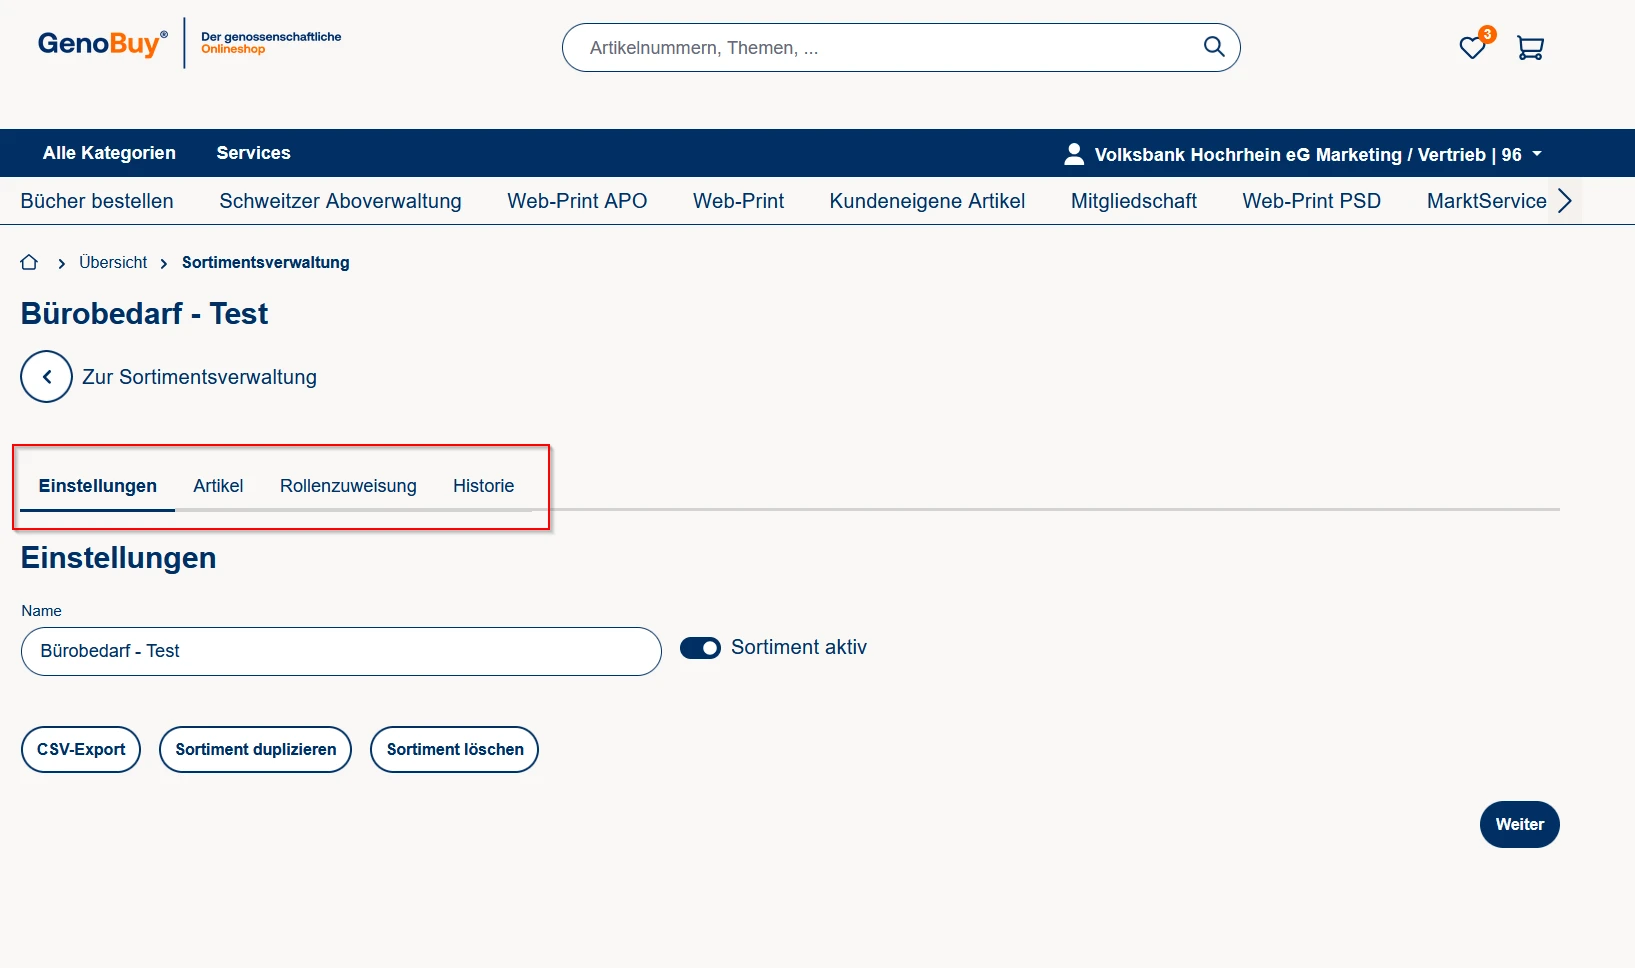The image size is (1635, 968).
Task: Open the Übersicht breadcrumb link
Action: pos(113,262)
